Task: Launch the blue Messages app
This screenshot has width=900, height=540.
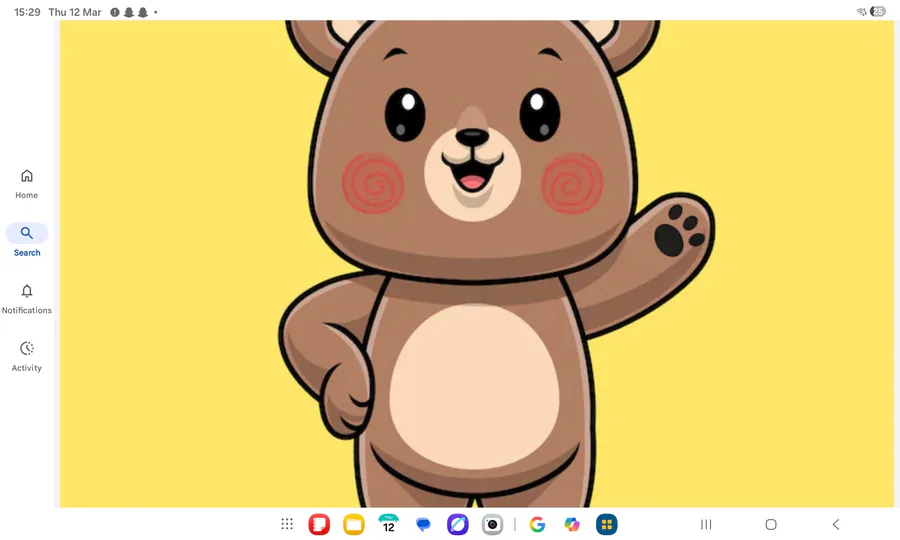Action: [423, 525]
